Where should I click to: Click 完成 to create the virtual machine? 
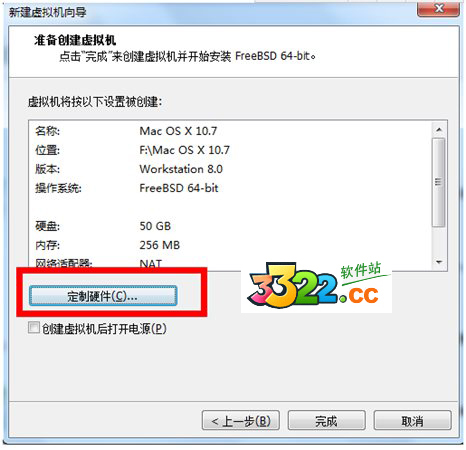(326, 421)
